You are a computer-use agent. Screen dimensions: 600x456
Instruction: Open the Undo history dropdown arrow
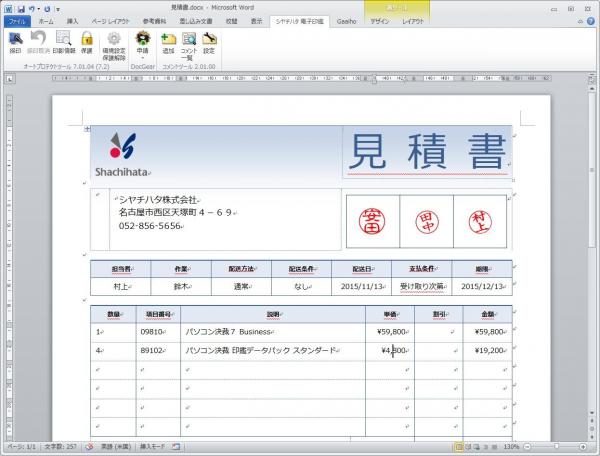[40, 7]
